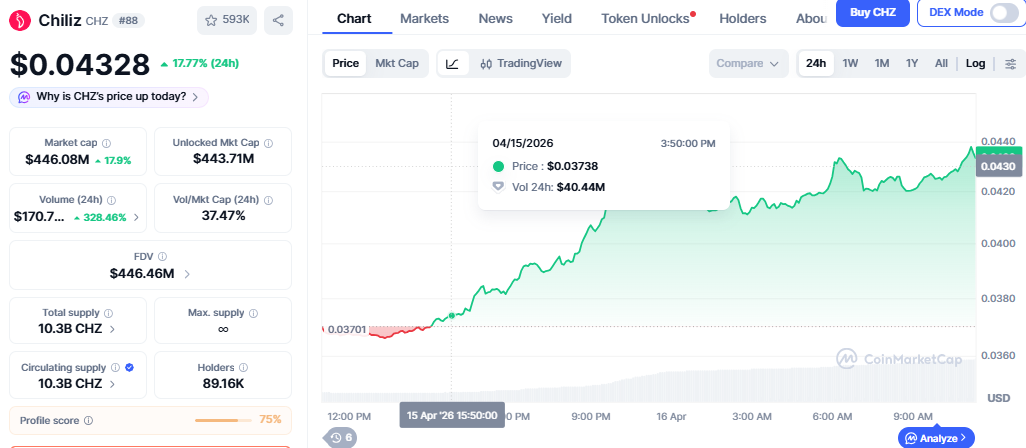Toggle DEX Mode switch
1026x448 pixels.
click(1002, 12)
